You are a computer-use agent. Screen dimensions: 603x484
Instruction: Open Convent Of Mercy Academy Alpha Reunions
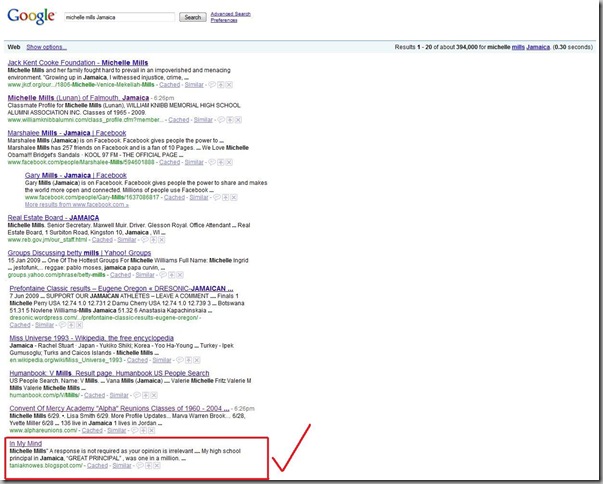(120, 408)
